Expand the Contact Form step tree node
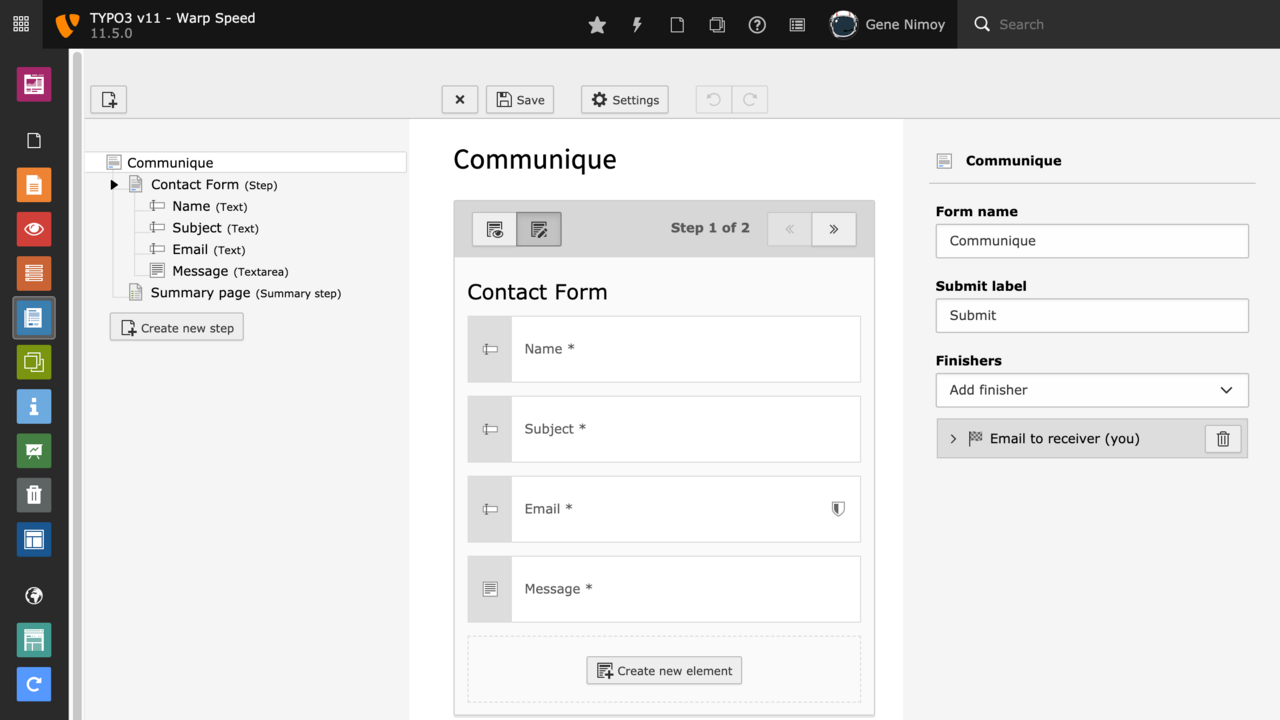Image resolution: width=1280 pixels, height=720 pixels. [114, 185]
